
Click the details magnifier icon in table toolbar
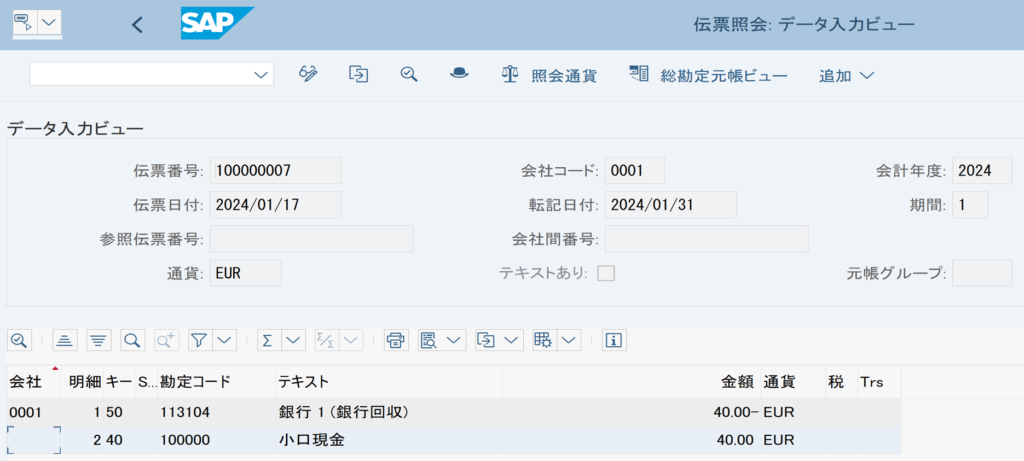click(18, 340)
